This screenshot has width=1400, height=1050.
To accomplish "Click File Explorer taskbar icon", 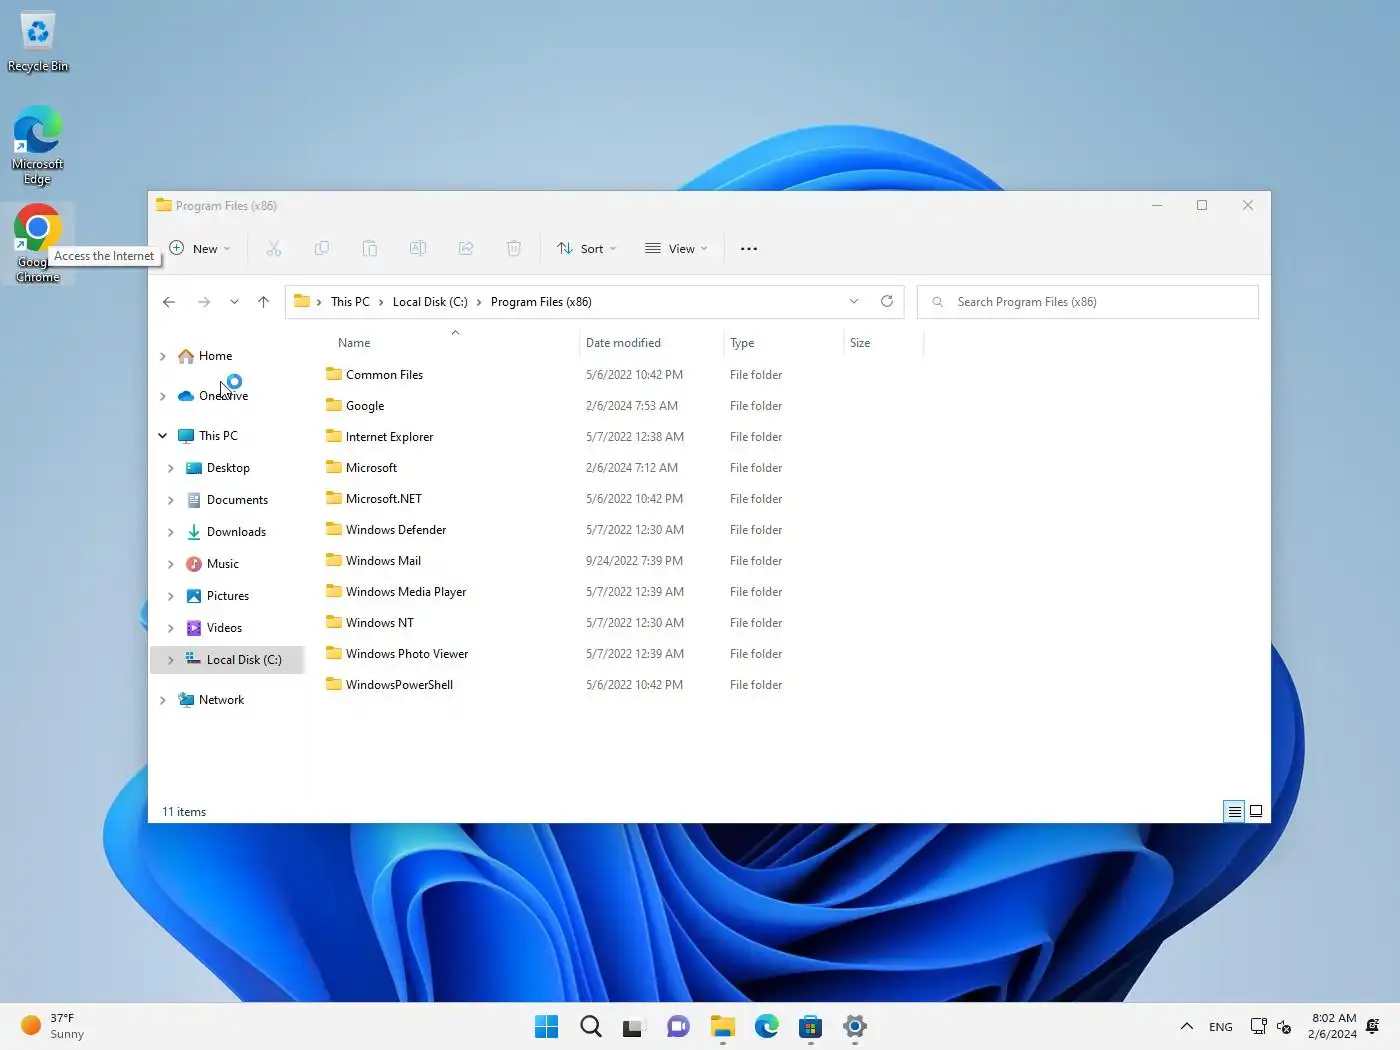I will 723,1026.
